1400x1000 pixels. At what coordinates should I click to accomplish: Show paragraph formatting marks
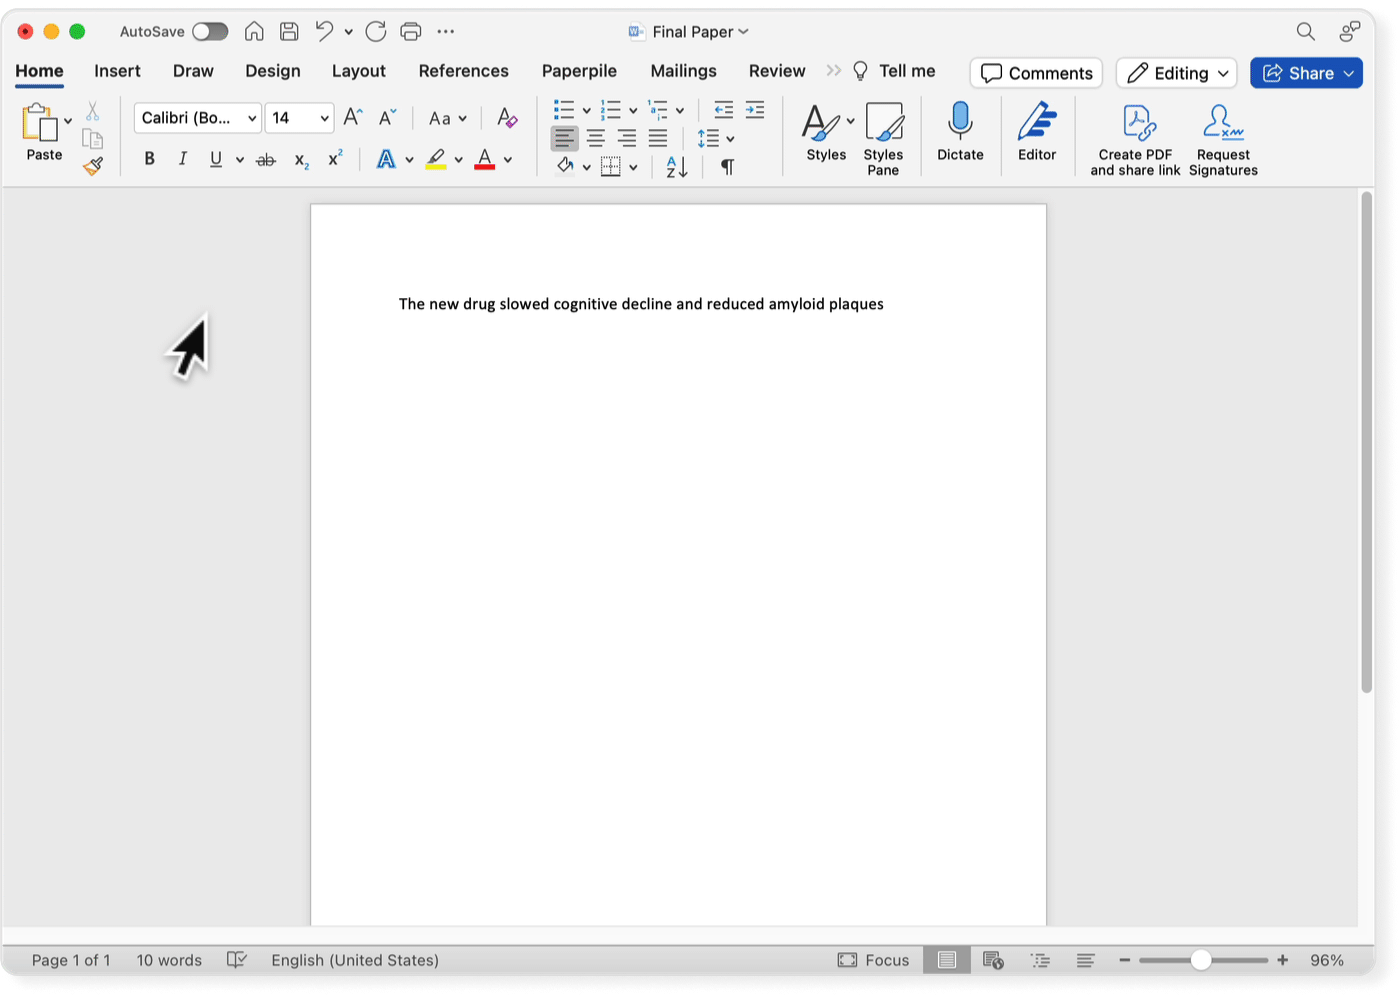pyautogui.click(x=727, y=167)
